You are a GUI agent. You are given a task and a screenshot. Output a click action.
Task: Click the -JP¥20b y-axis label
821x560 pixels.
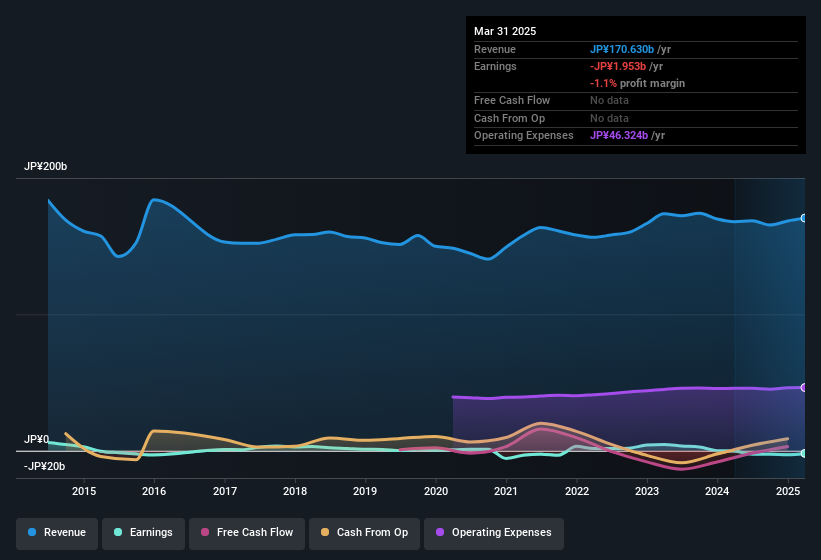click(45, 466)
